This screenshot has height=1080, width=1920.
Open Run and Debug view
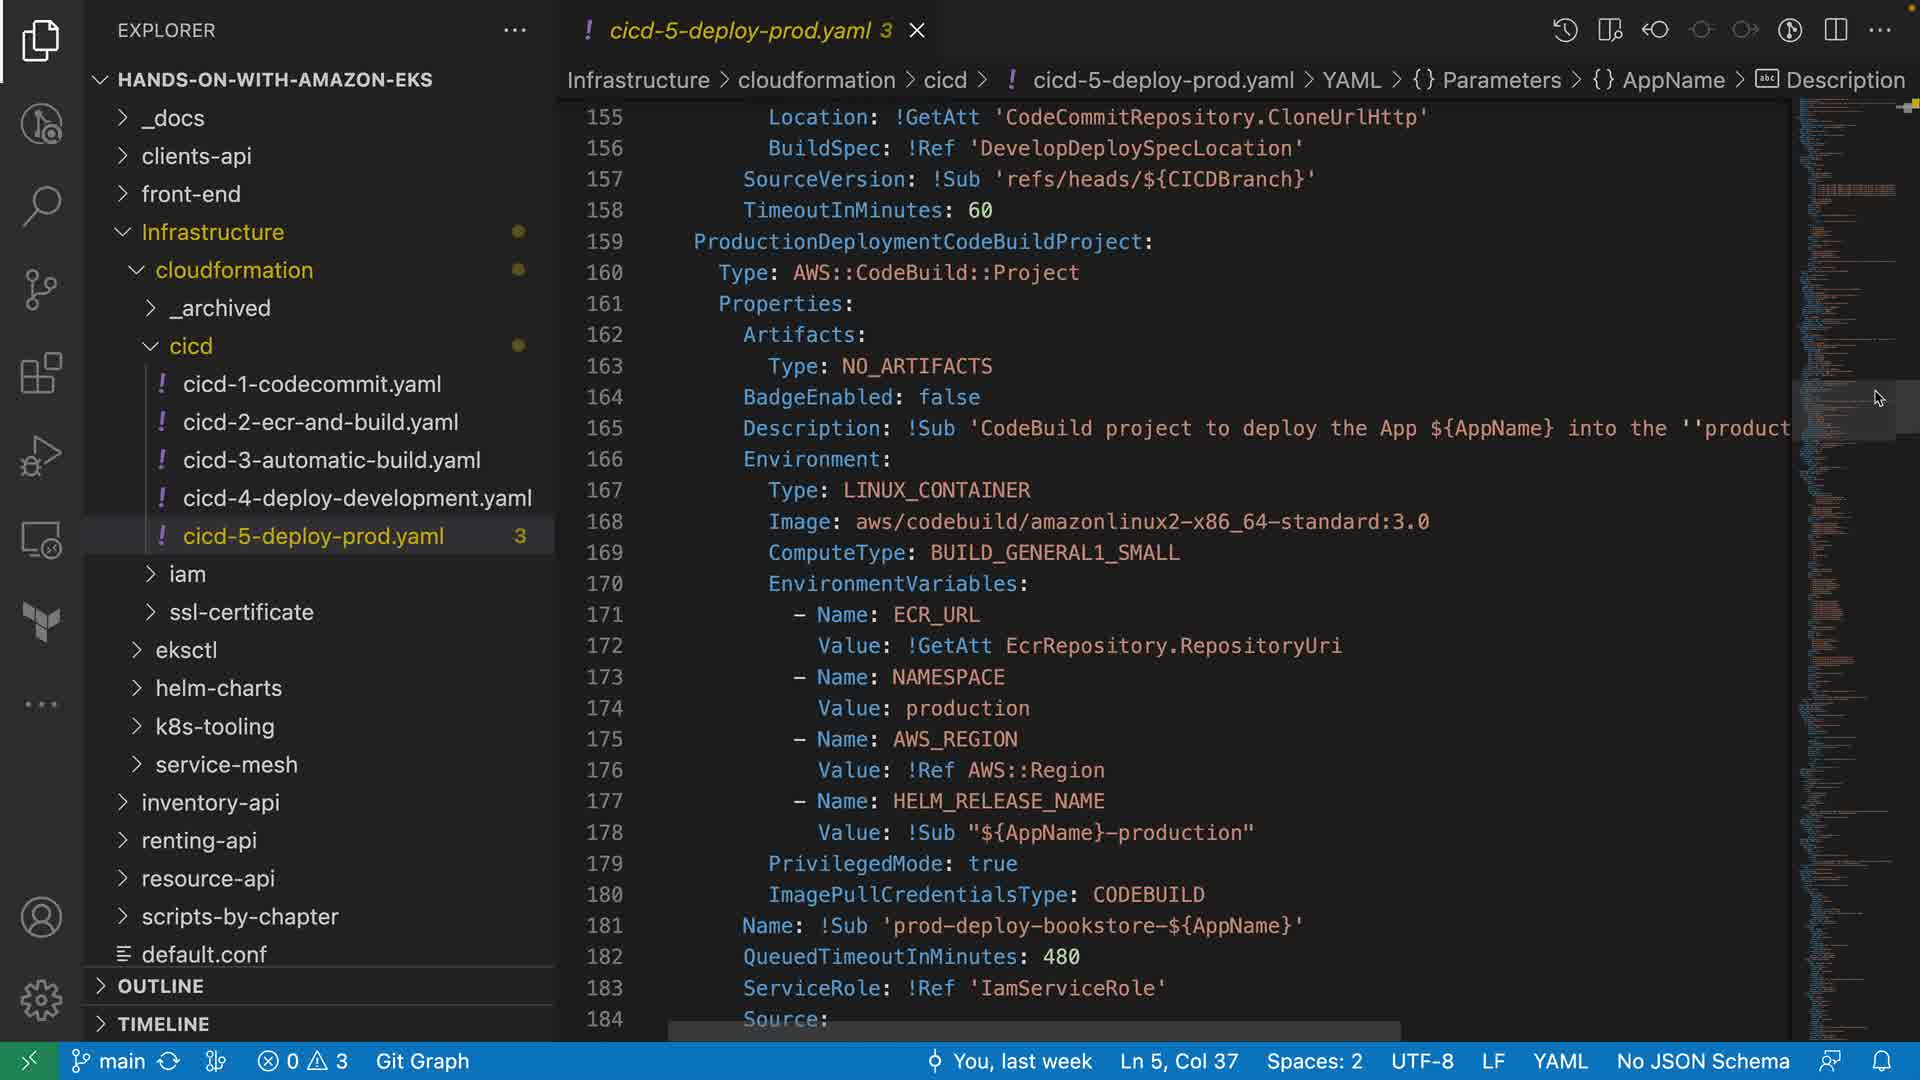point(41,457)
